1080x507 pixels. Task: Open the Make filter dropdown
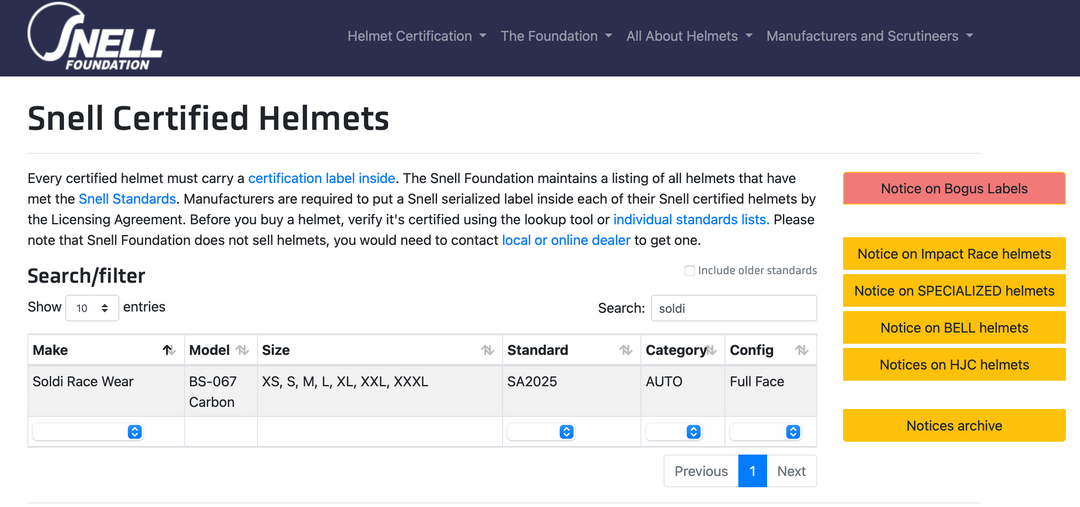(88, 432)
